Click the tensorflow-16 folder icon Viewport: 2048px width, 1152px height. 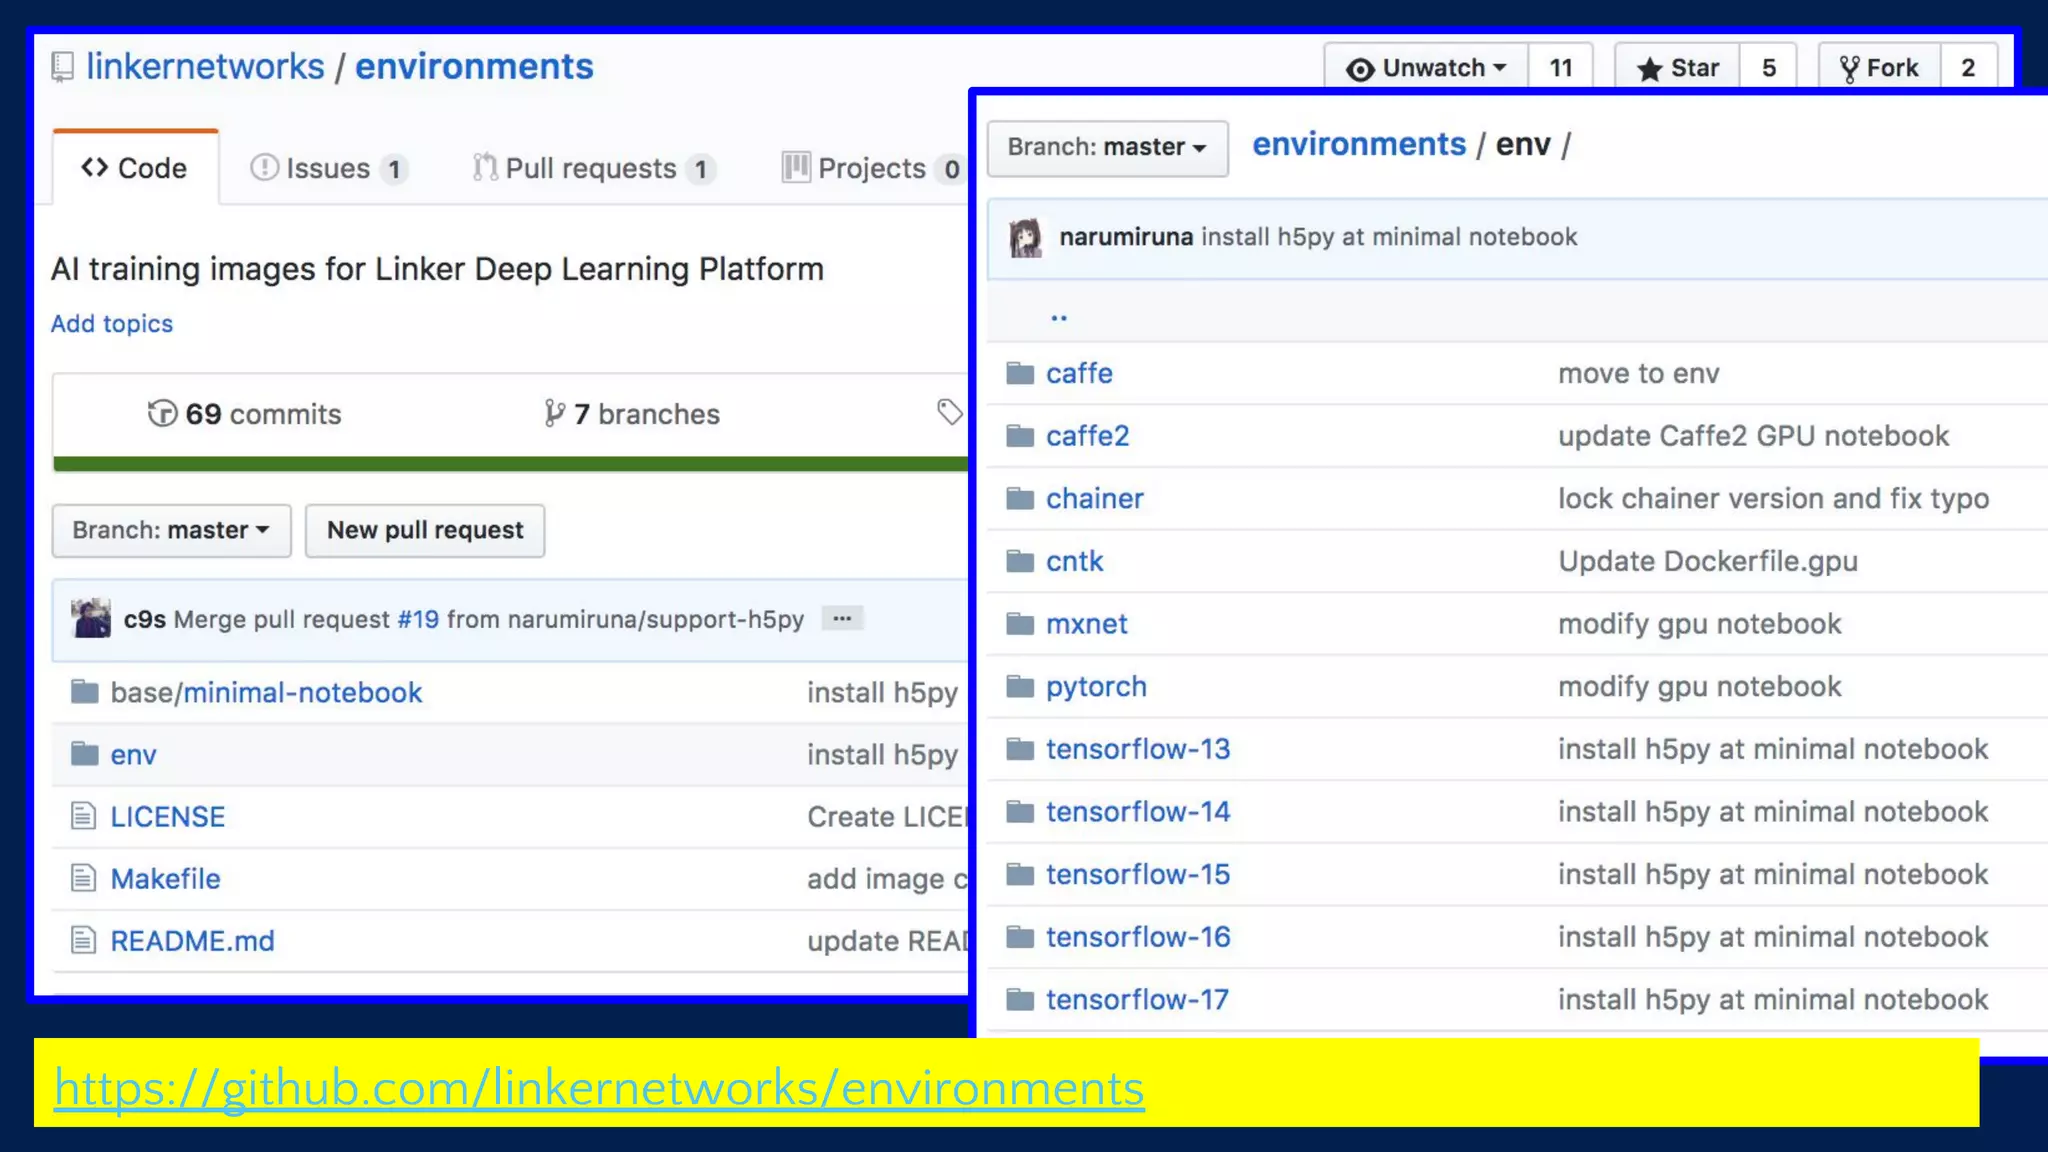point(1020,937)
